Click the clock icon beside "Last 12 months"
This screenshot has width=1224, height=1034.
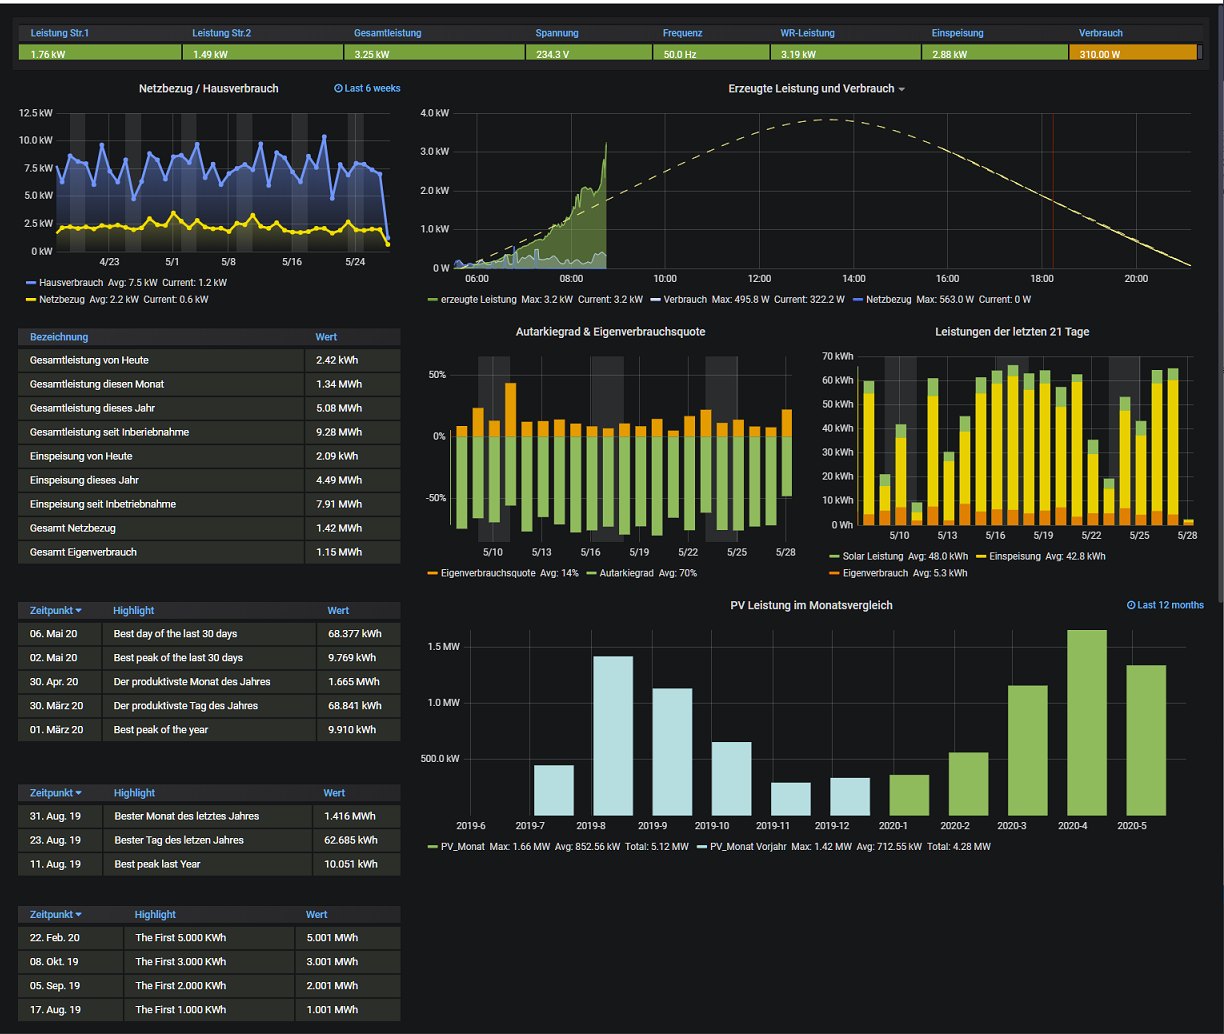coord(1131,605)
